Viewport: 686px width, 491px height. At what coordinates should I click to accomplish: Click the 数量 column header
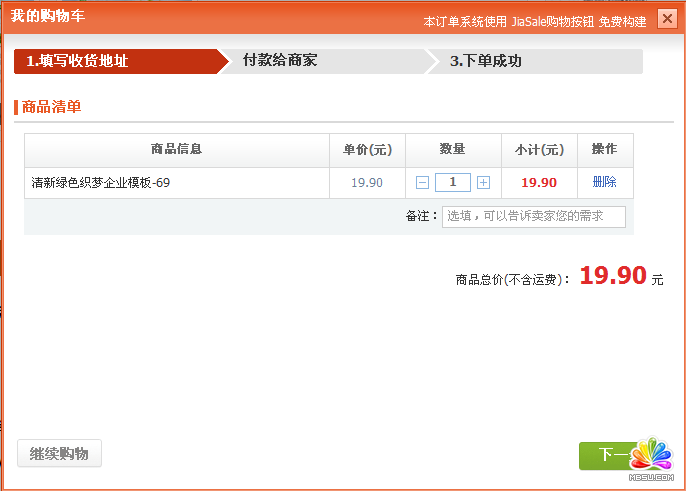[453, 150]
